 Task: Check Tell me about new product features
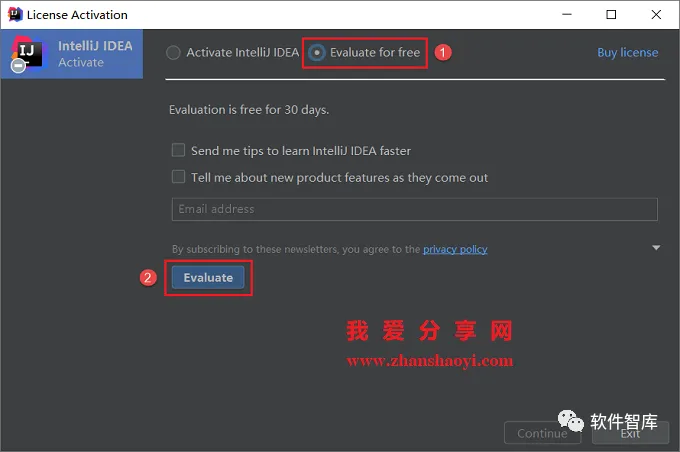click(178, 177)
